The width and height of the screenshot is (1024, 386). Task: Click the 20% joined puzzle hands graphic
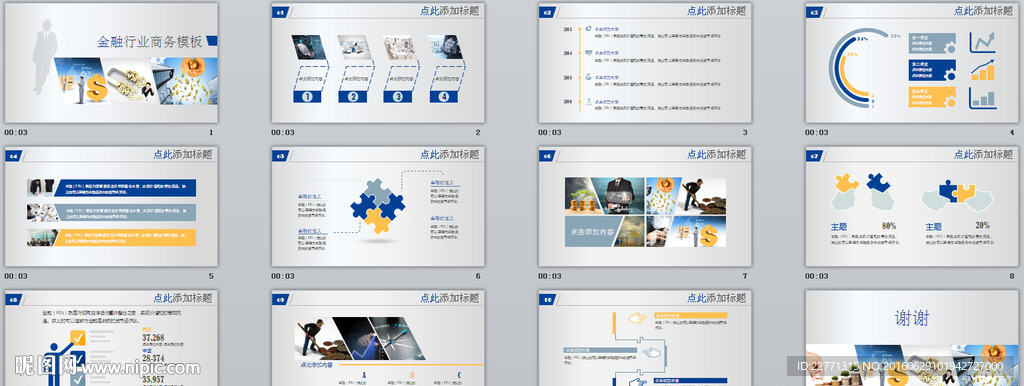(x=957, y=195)
